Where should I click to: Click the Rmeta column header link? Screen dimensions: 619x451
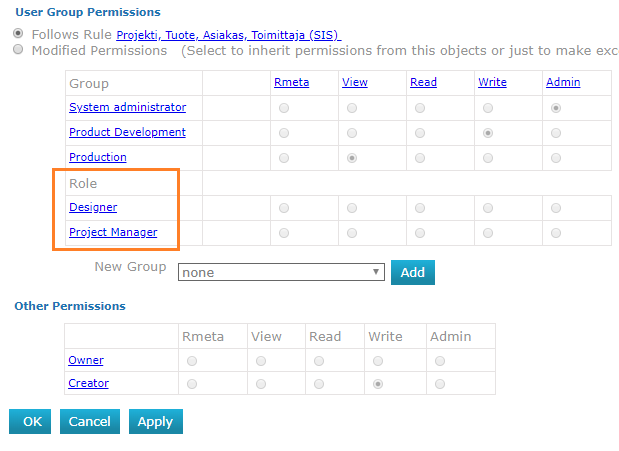(291, 82)
